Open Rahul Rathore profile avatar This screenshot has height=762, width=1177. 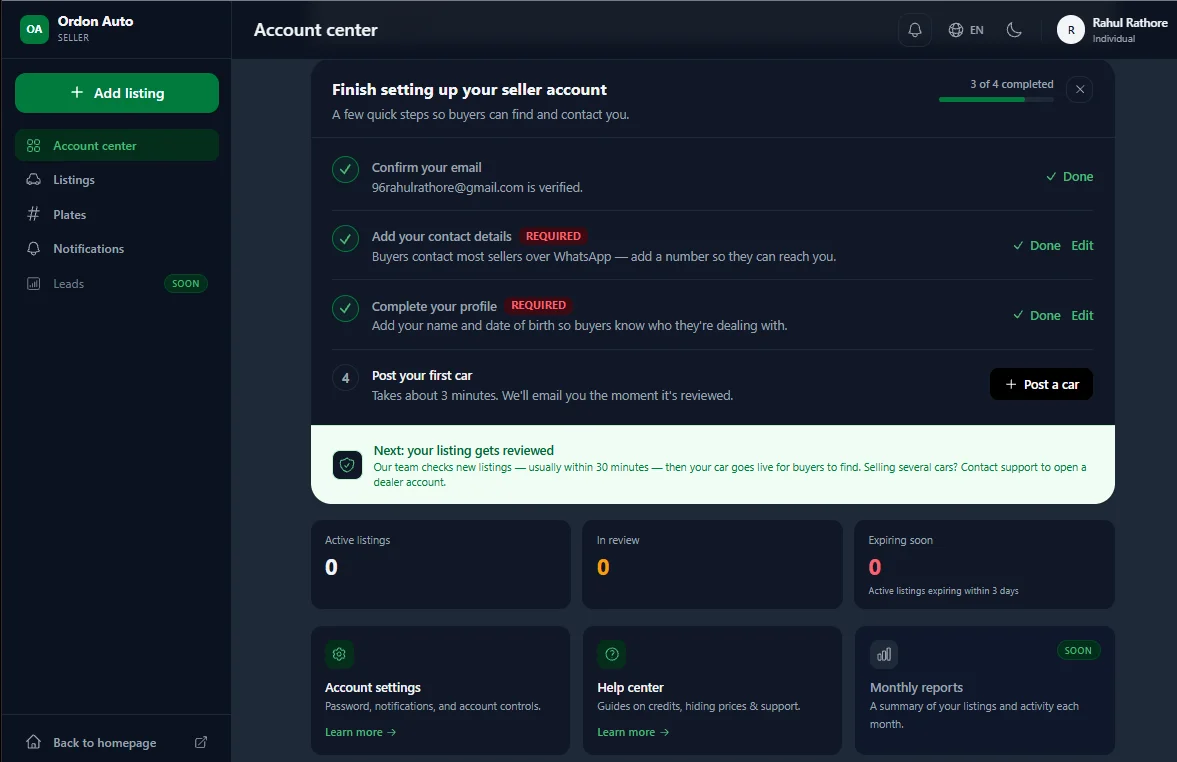tap(1070, 30)
